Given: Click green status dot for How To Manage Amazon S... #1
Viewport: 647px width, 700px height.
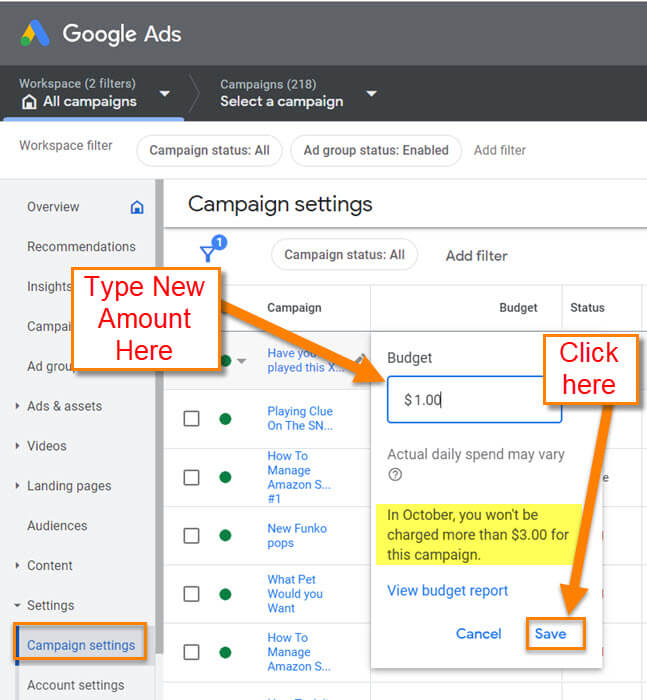Looking at the screenshot, I should coord(225,477).
